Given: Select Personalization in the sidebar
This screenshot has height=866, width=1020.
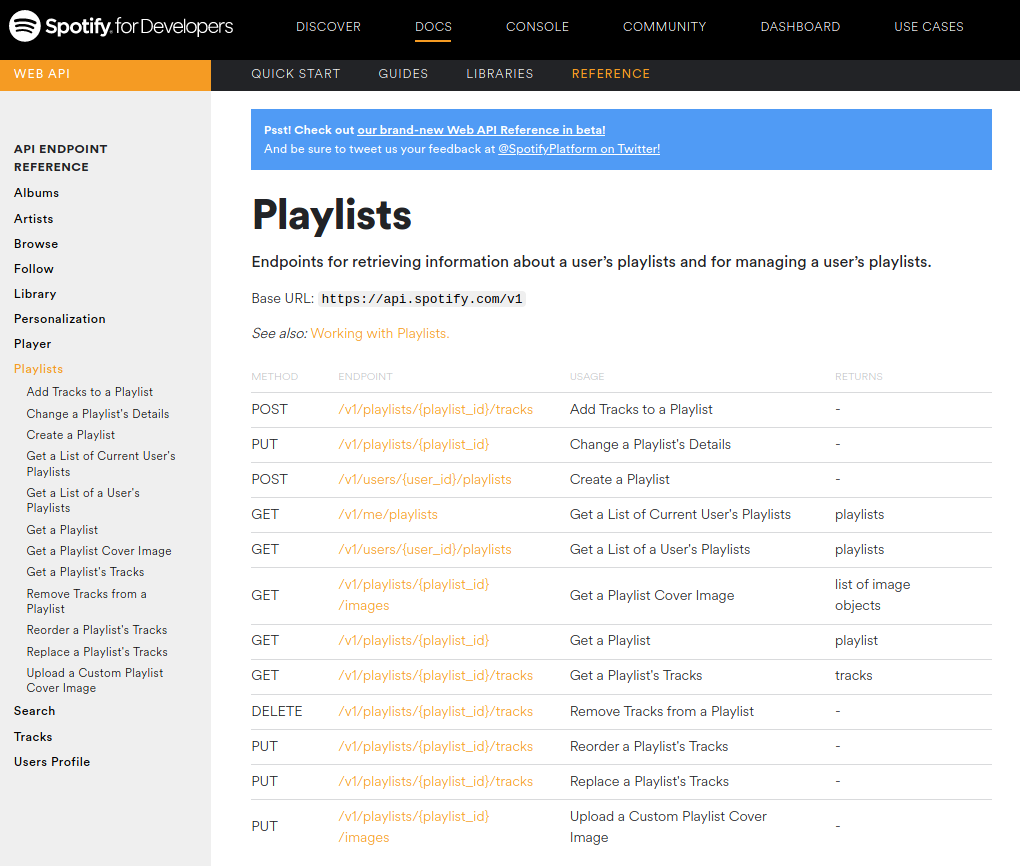Looking at the screenshot, I should tap(60, 319).
